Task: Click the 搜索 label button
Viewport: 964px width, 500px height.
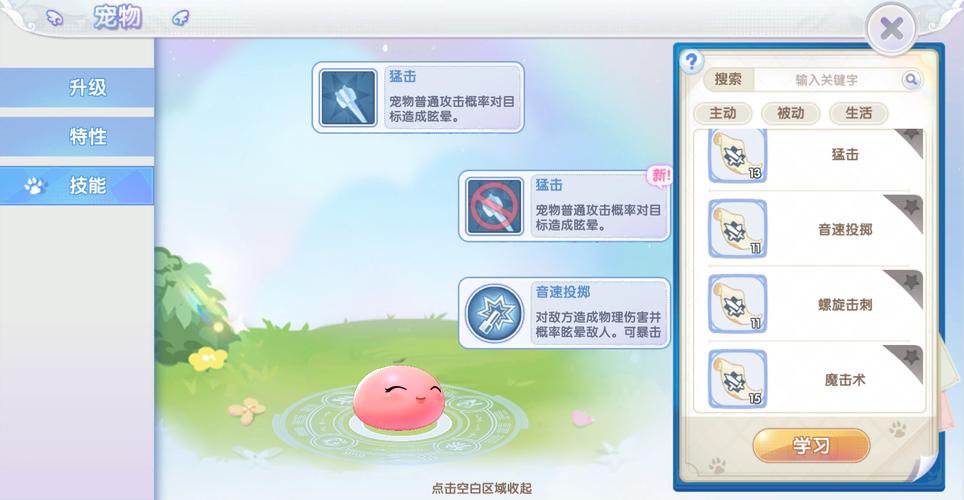Action: pyautogui.click(x=728, y=79)
